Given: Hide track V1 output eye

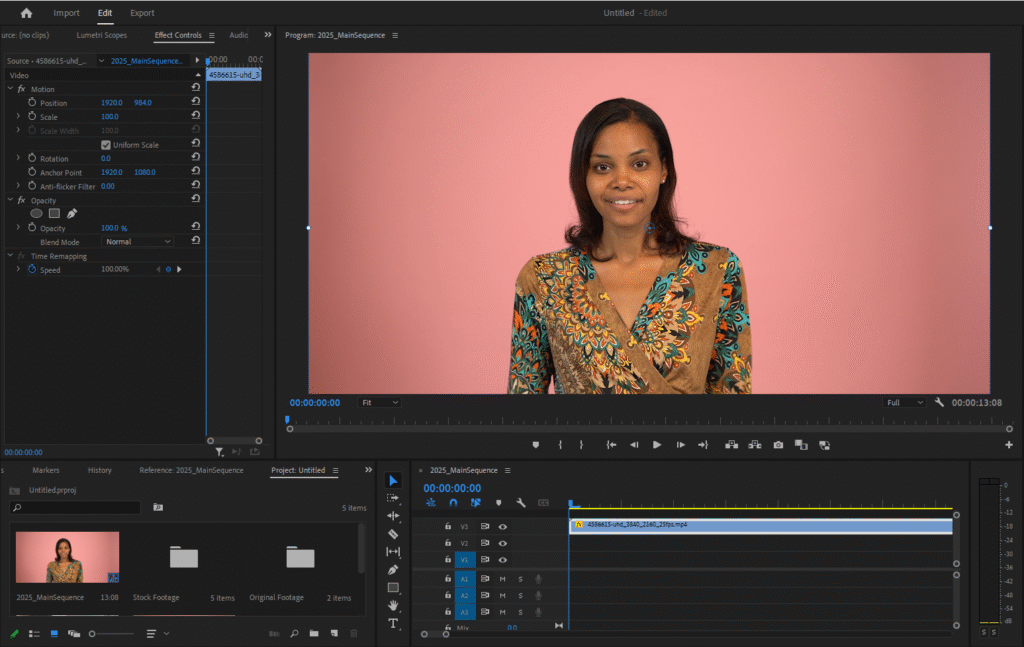Looking at the screenshot, I should 503,560.
